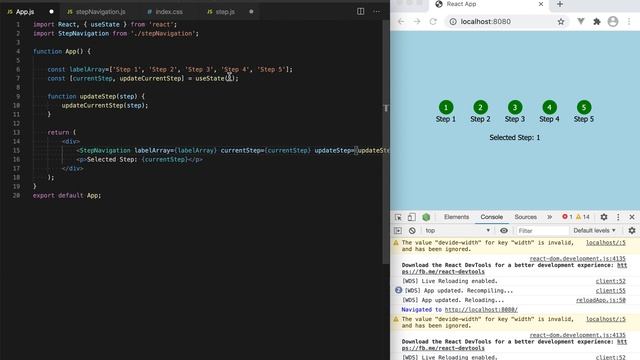Activate the DevTools inspect element tool

coord(398,217)
